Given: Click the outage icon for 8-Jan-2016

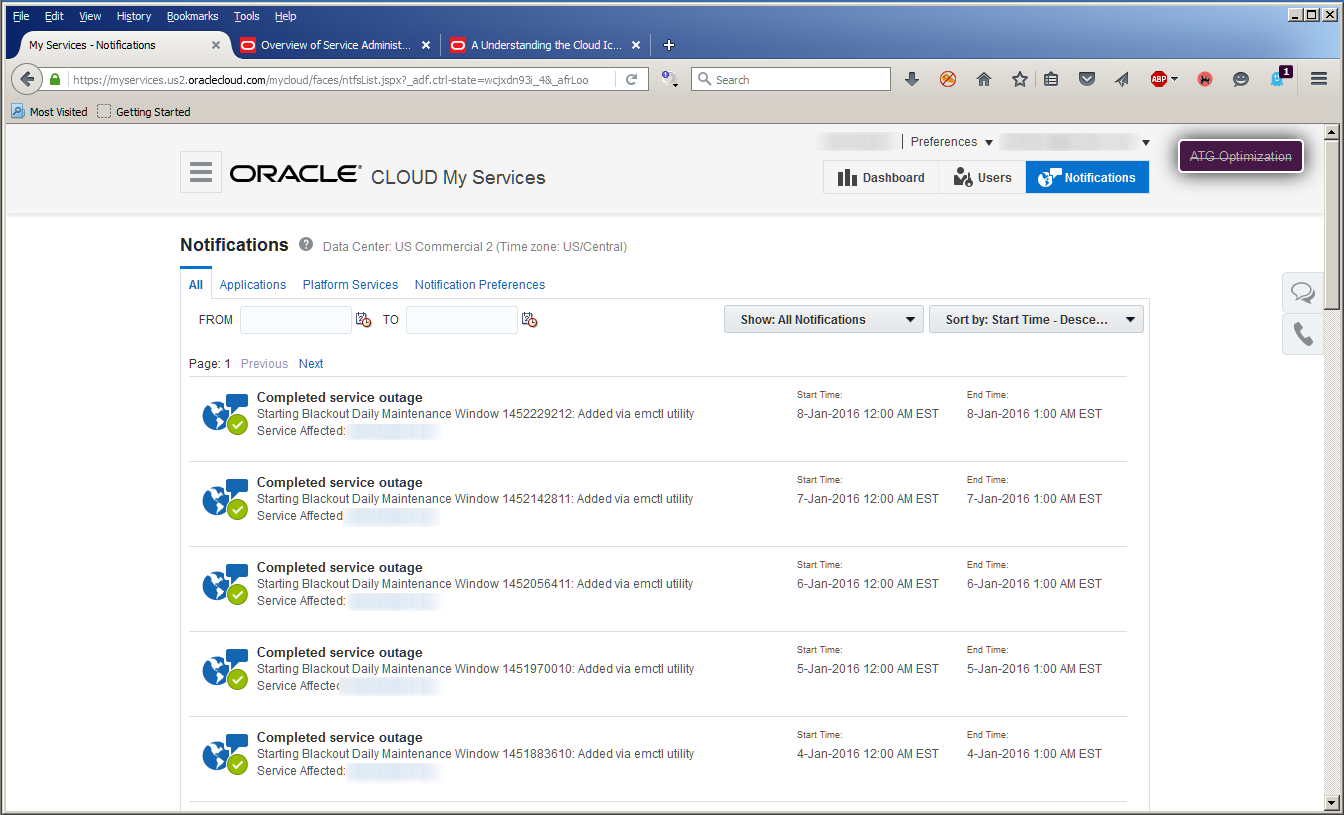Looking at the screenshot, I should point(225,413).
